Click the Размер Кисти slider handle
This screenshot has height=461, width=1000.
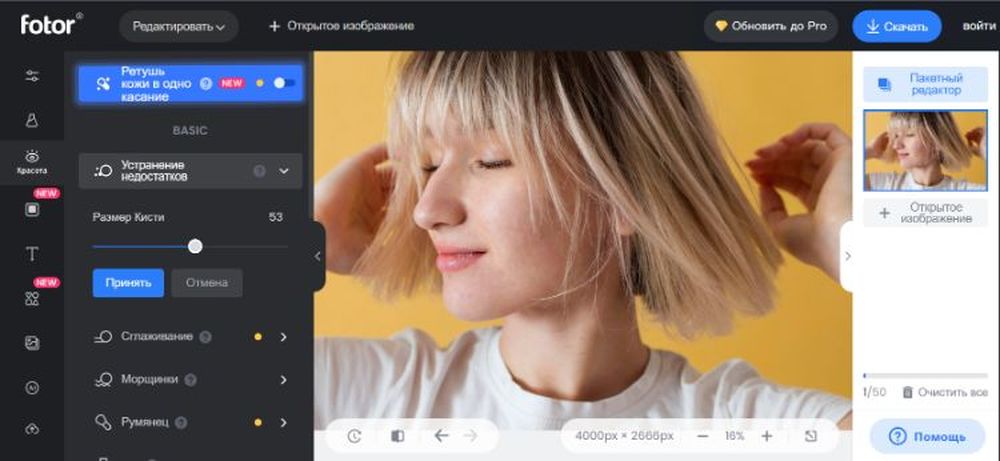pos(195,246)
